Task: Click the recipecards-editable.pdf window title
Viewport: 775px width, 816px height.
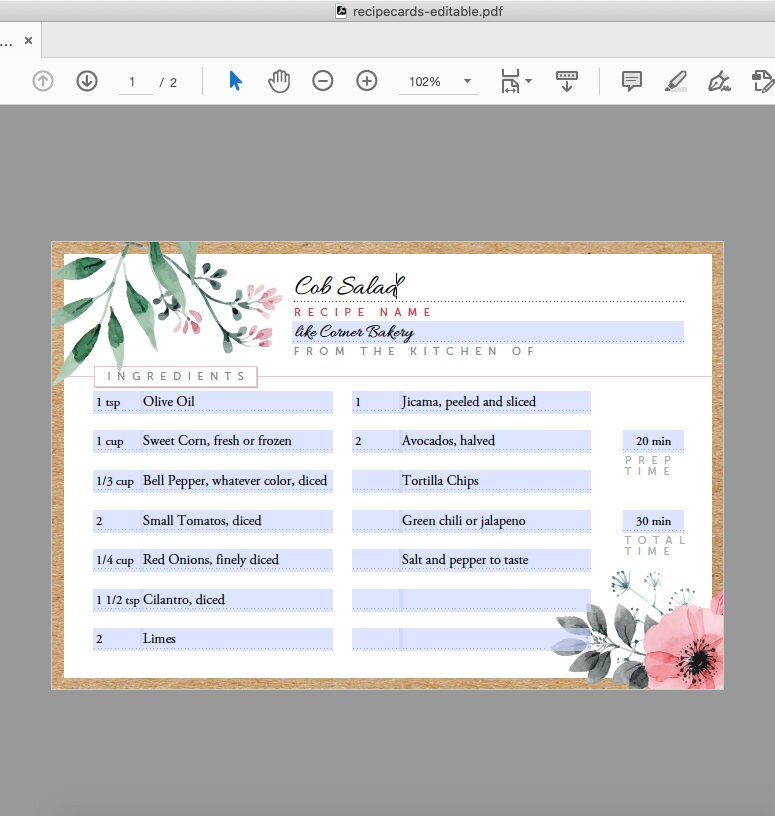Action: pos(427,11)
